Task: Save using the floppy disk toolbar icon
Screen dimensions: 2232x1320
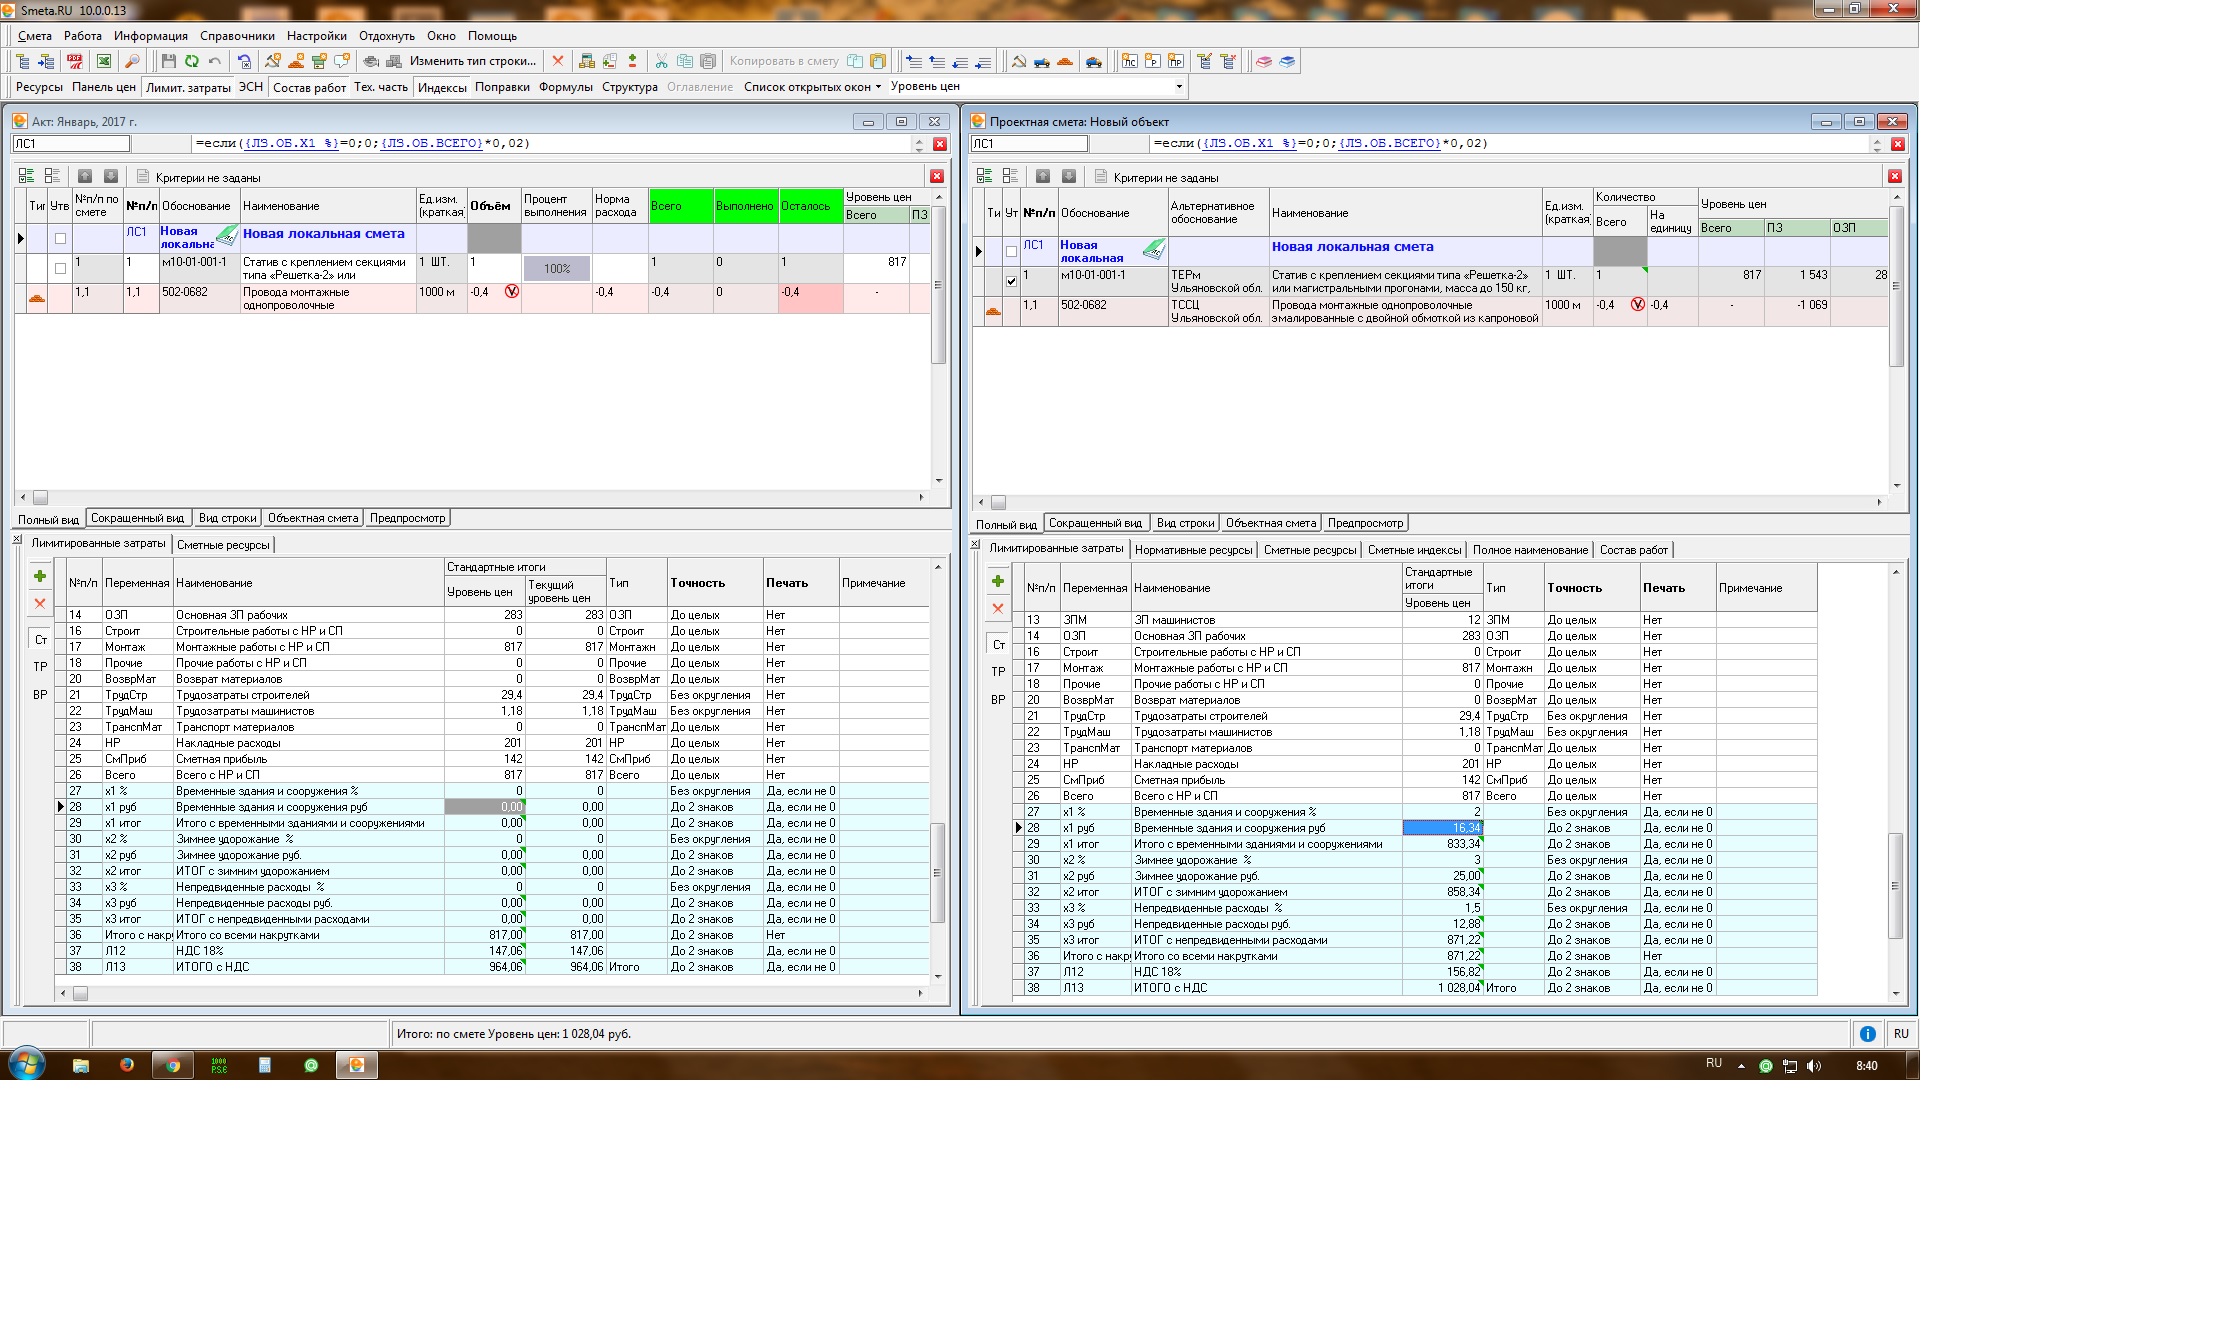Action: pyautogui.click(x=168, y=61)
